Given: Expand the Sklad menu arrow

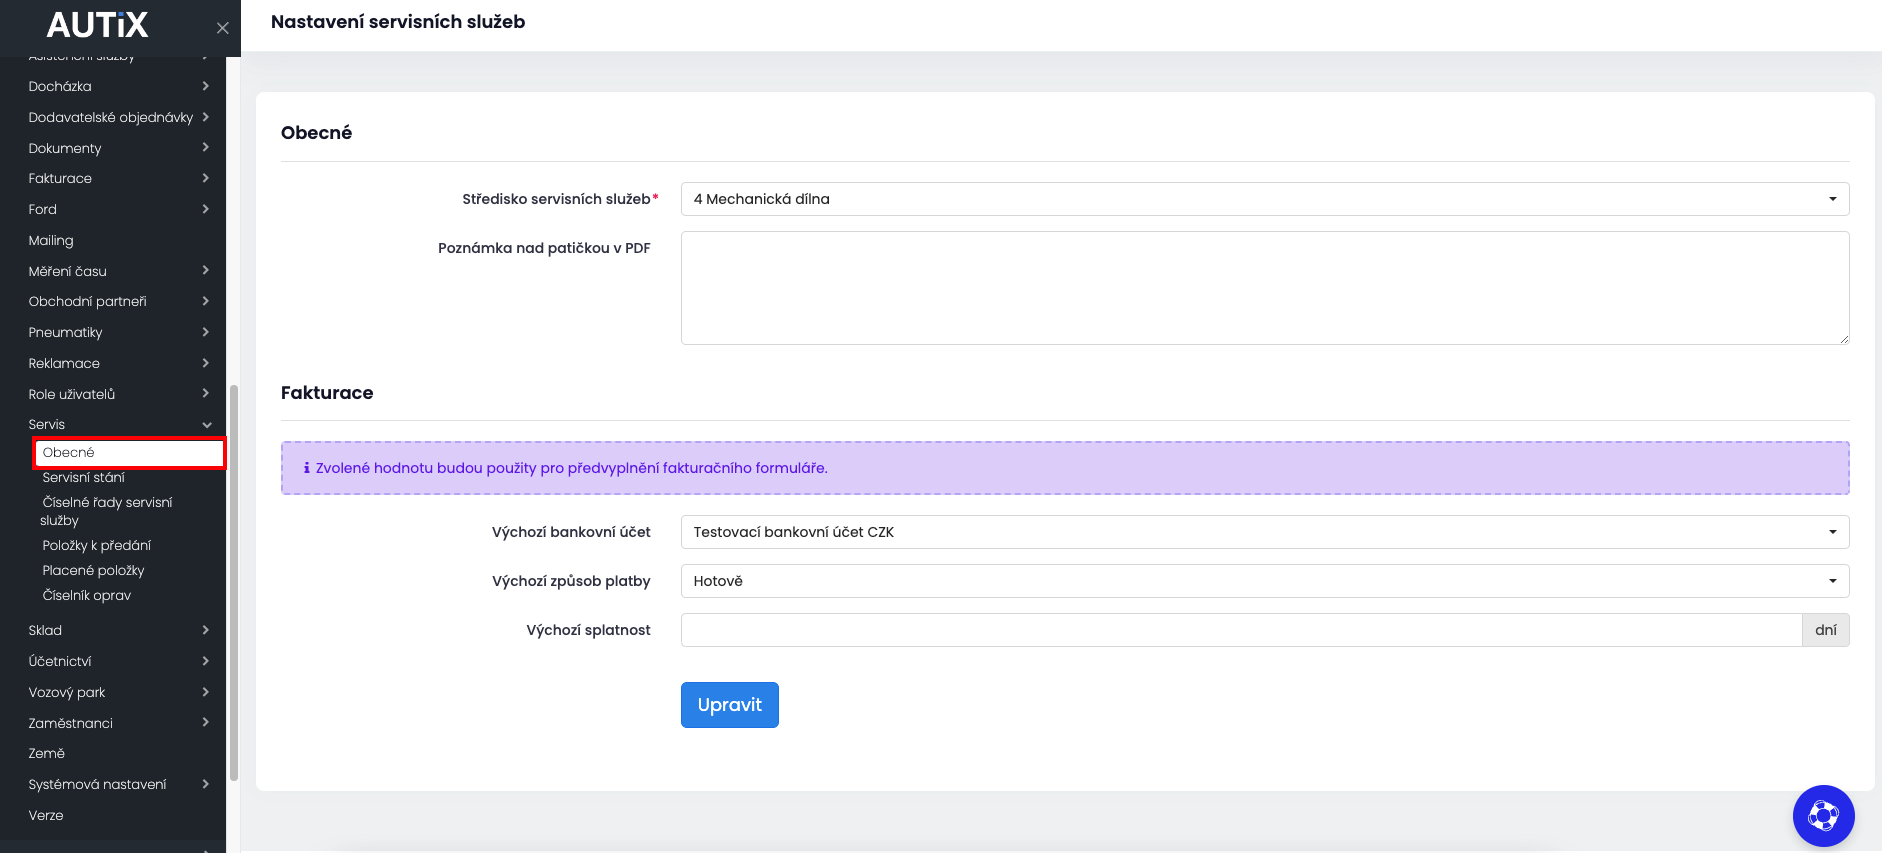Looking at the screenshot, I should coord(205,630).
